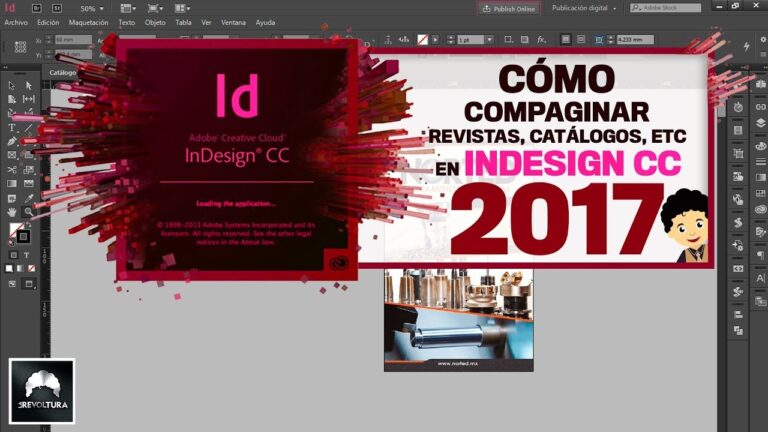This screenshot has height=432, width=768.
Task: Open the CC Libraries panel icon
Action: click(760, 210)
